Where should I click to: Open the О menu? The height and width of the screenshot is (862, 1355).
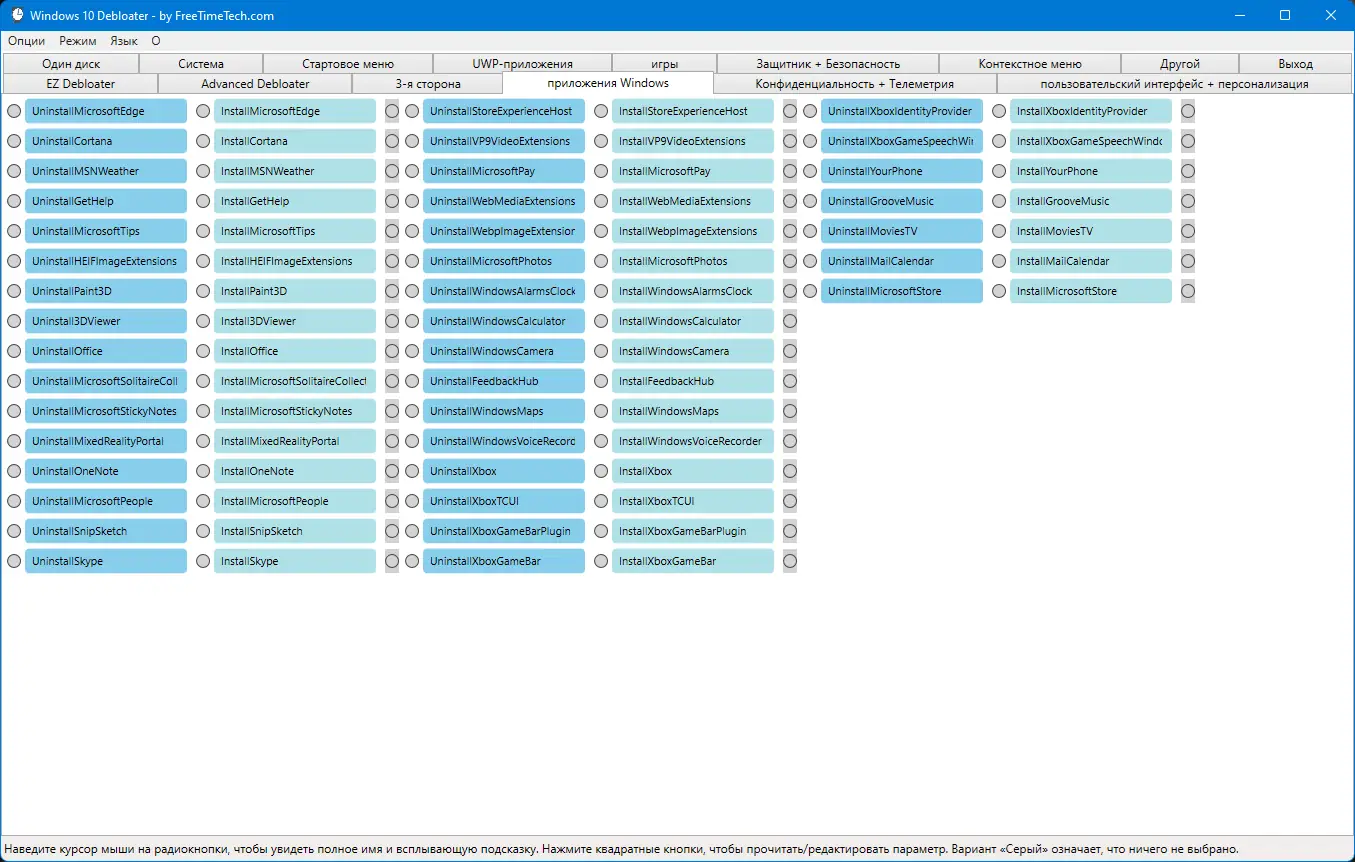pyautogui.click(x=156, y=41)
